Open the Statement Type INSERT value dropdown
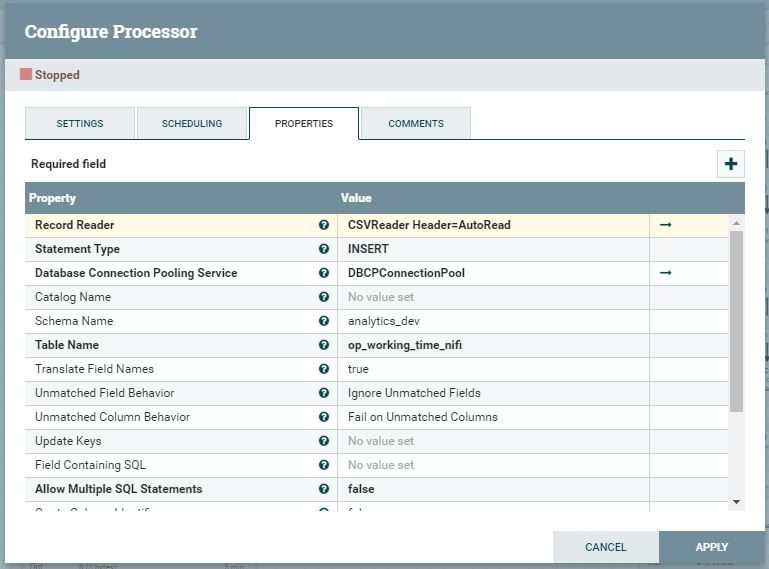769x569 pixels. point(493,249)
